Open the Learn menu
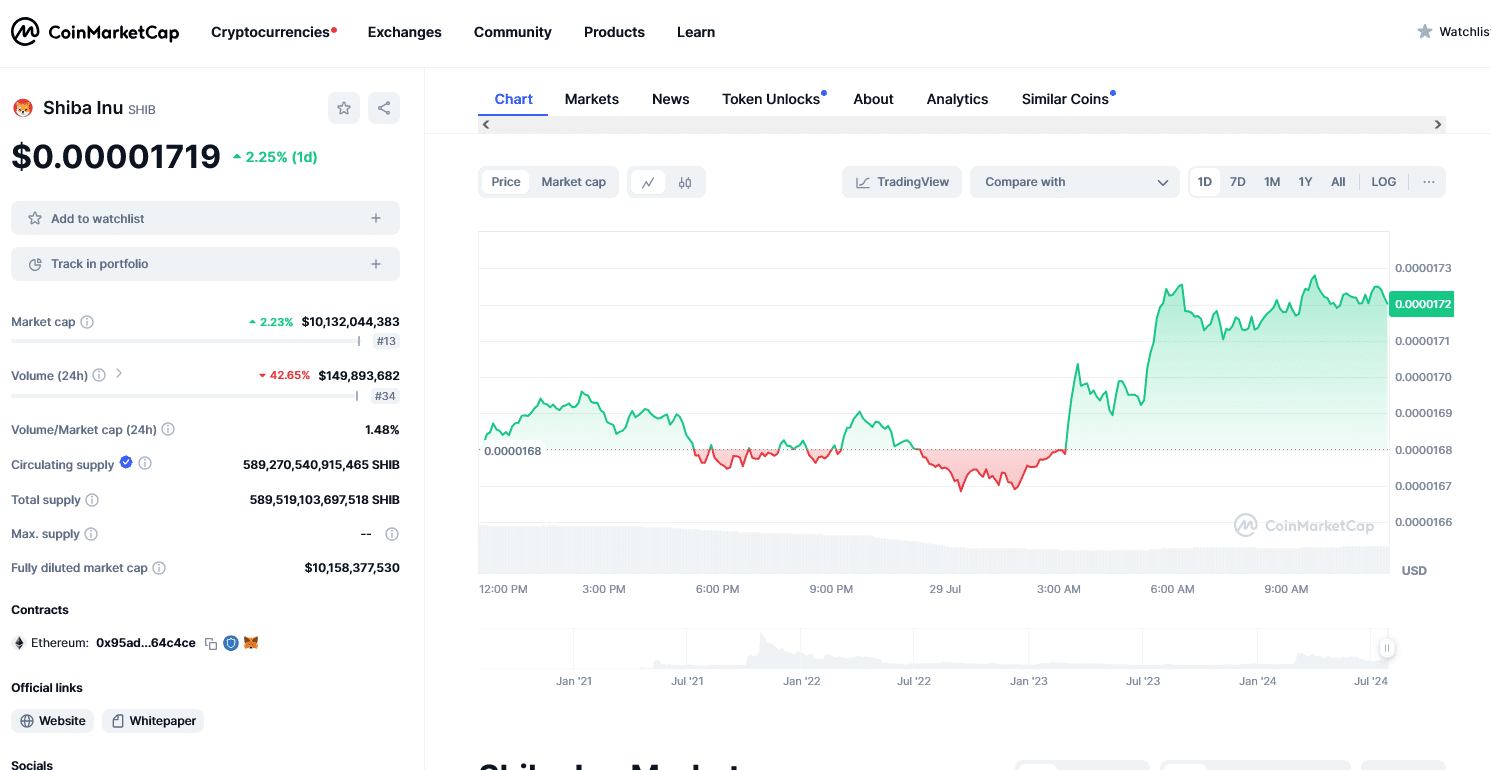This screenshot has height=770, width=1491. 696,32
